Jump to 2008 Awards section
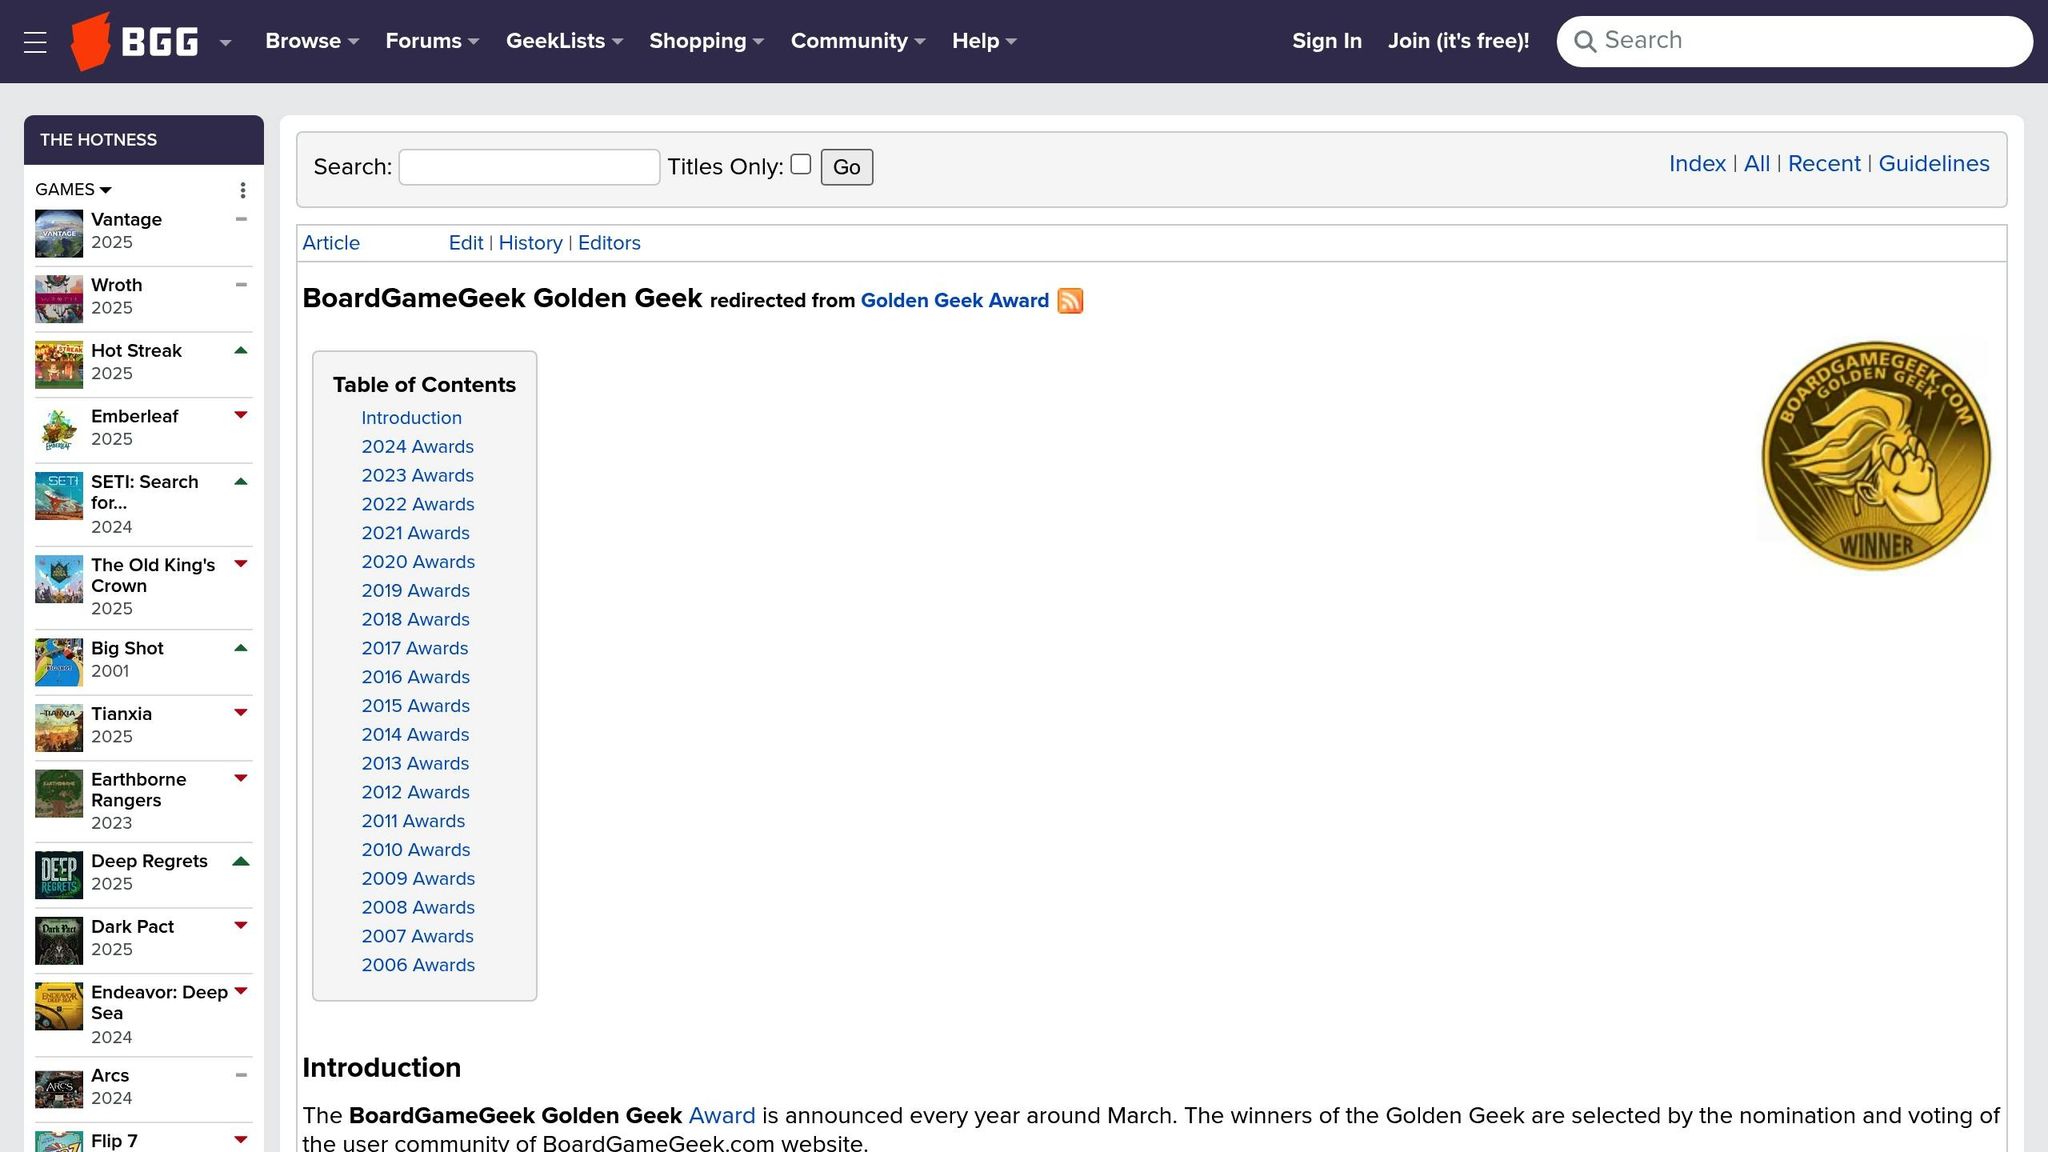Screen dimensions: 2048x1152 coord(418,908)
